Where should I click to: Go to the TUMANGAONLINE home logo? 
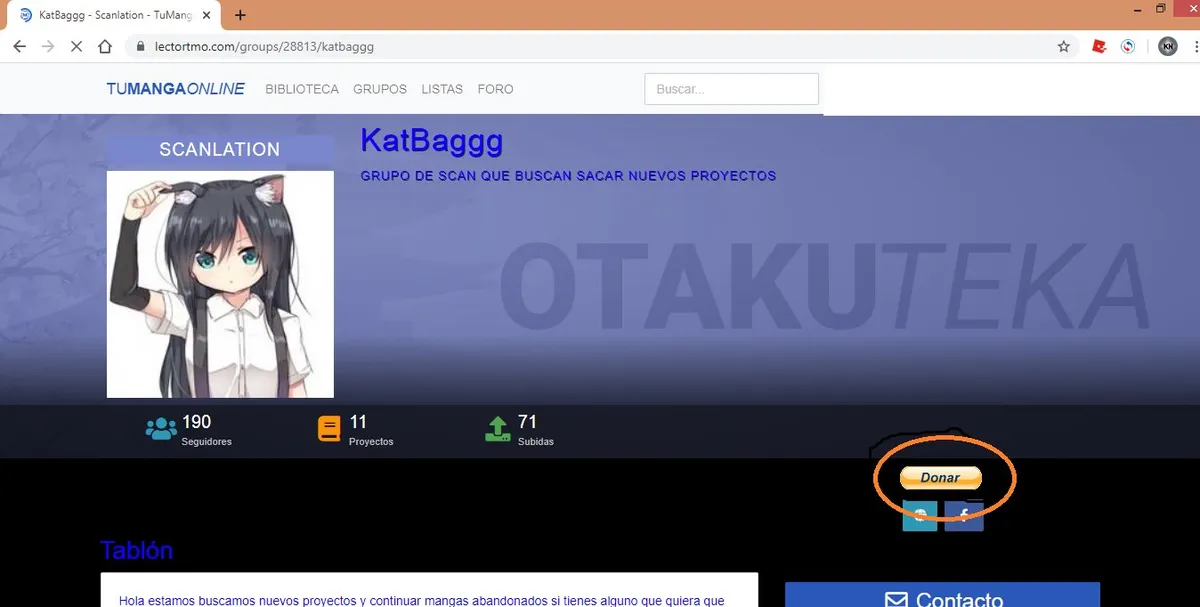[175, 89]
